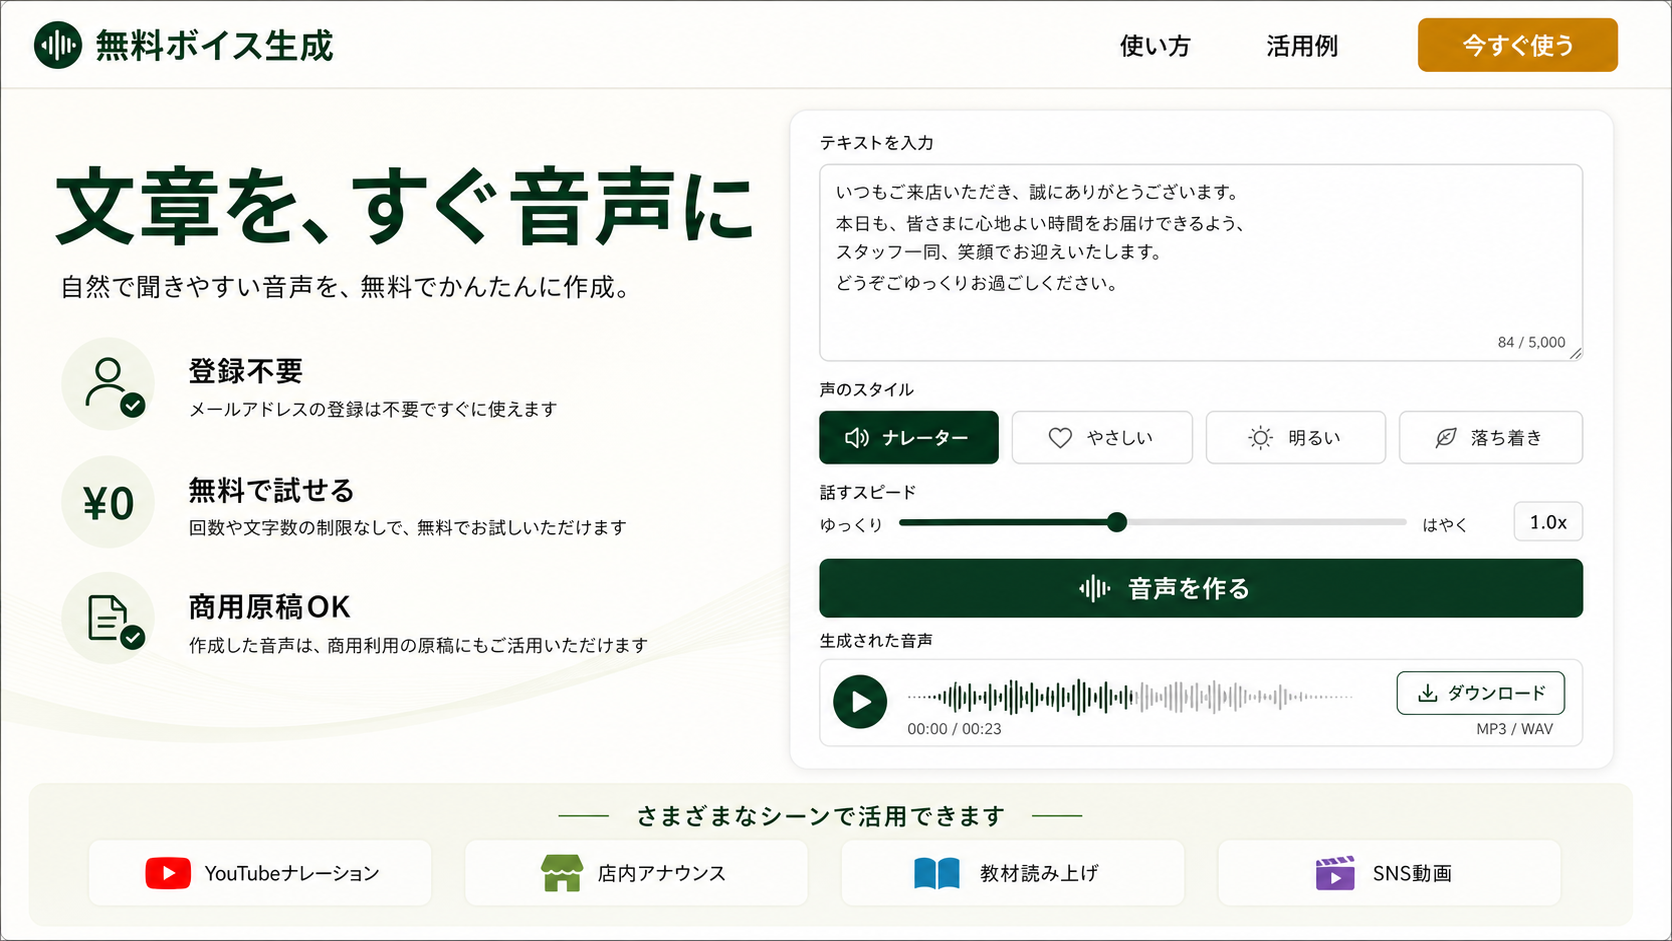This screenshot has width=1672, height=941.
Task: Select the 落ち着き voice style
Action: [1490, 437]
